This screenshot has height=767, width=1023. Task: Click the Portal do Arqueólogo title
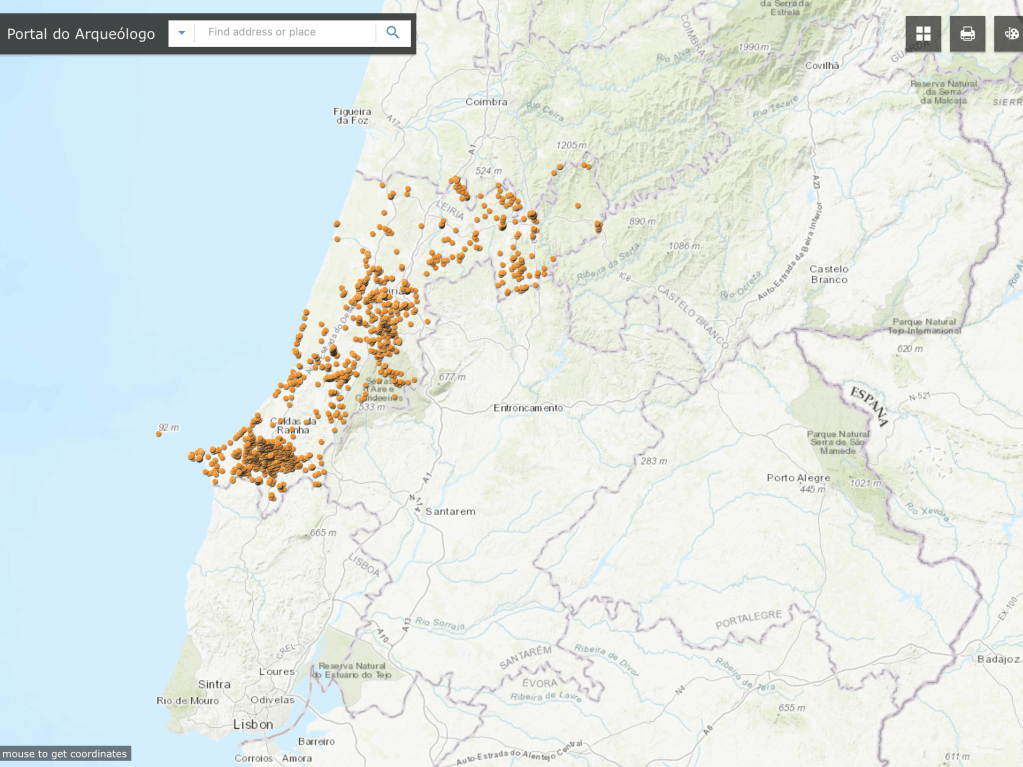pos(81,34)
